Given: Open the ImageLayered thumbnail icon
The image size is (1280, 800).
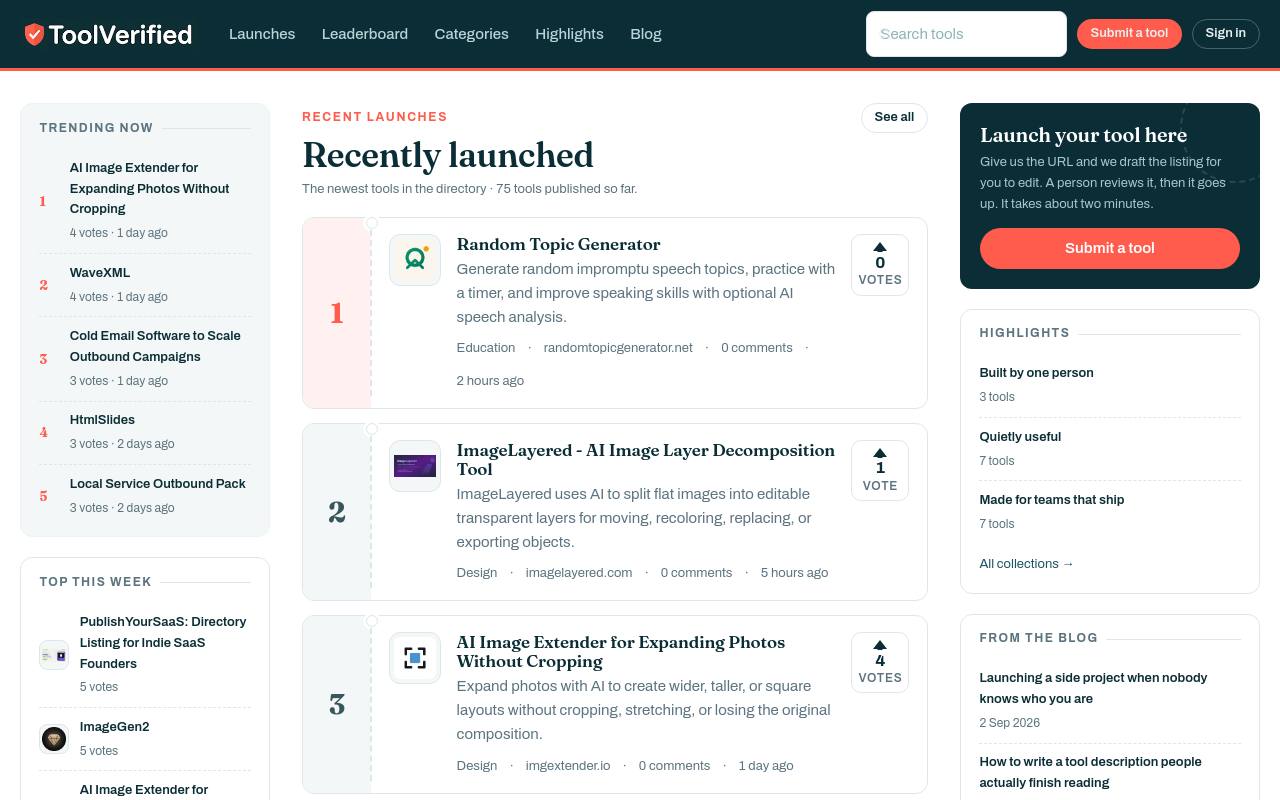Looking at the screenshot, I should [x=415, y=466].
